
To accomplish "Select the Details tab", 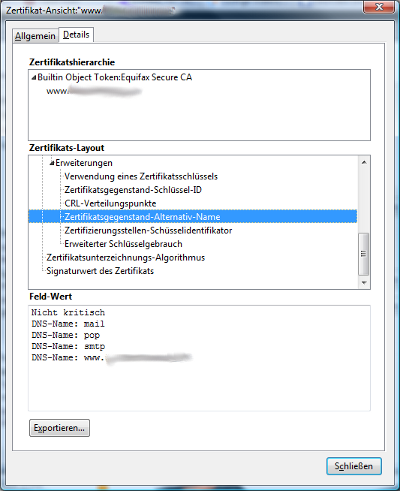I will pos(76,35).
